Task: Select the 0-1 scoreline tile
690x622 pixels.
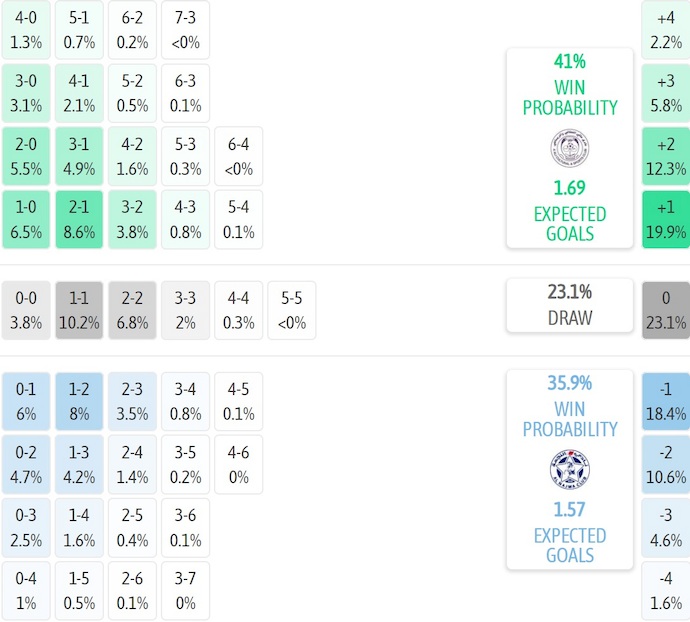Action: coord(26,401)
